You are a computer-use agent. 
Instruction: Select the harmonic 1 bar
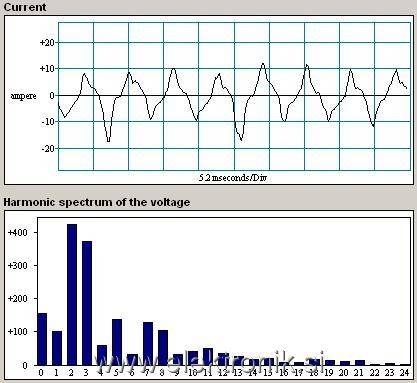coord(57,348)
